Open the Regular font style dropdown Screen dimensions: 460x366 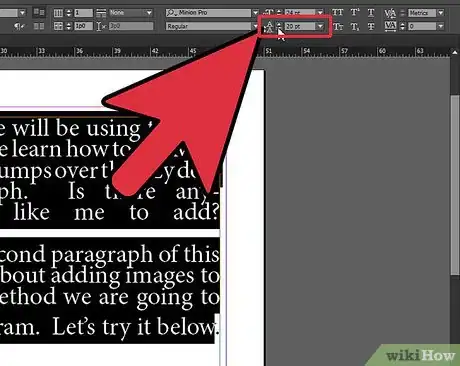click(255, 26)
